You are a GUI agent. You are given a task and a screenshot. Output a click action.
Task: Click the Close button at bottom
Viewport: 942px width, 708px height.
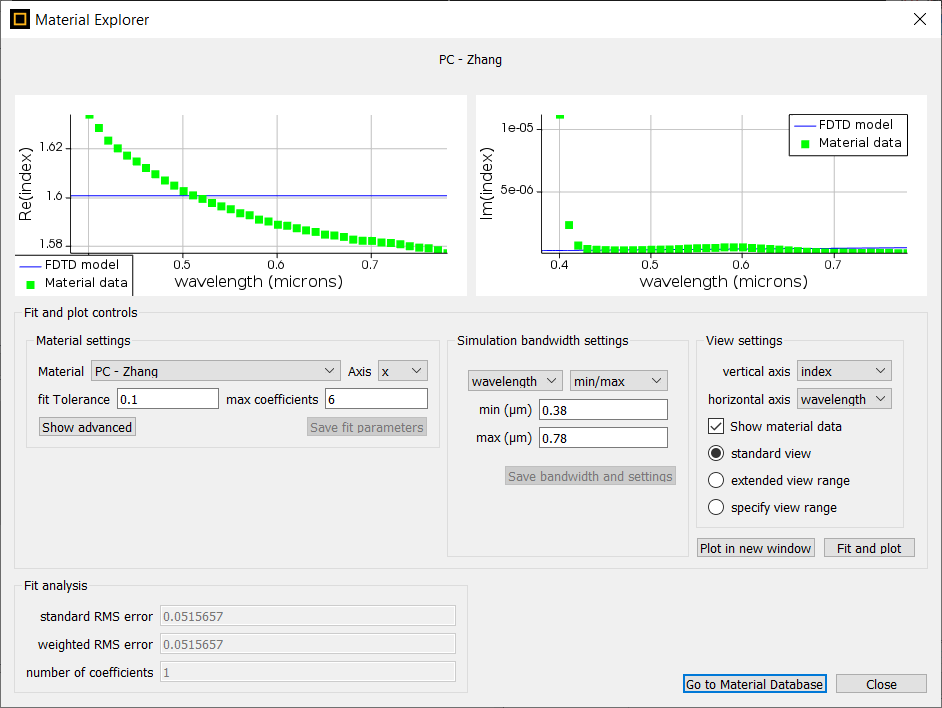881,684
